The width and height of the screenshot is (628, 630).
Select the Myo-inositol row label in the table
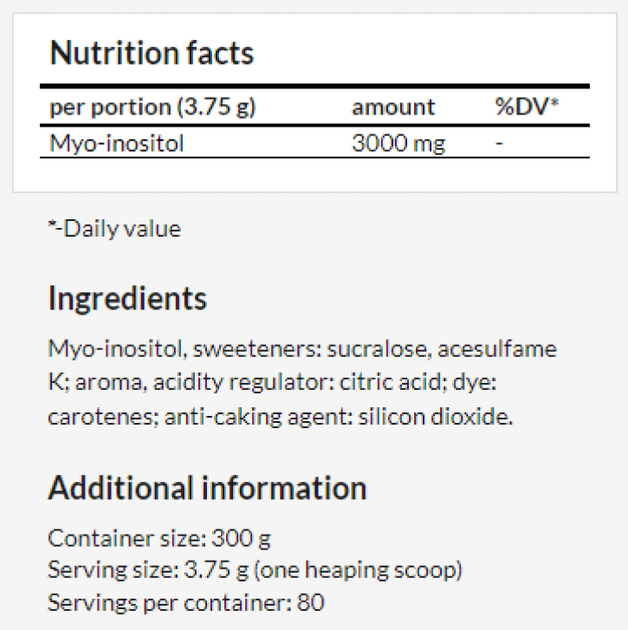point(117,143)
